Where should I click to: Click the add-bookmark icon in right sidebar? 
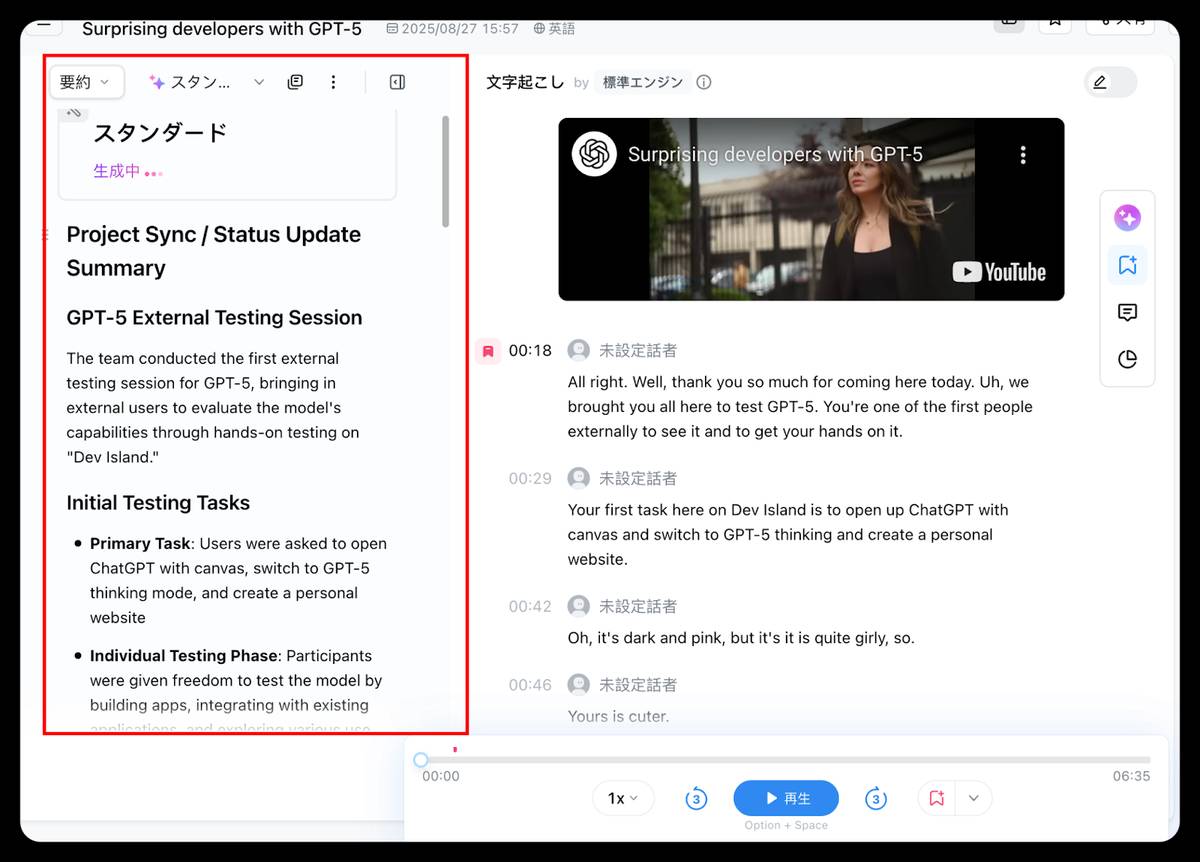[x=1127, y=265]
